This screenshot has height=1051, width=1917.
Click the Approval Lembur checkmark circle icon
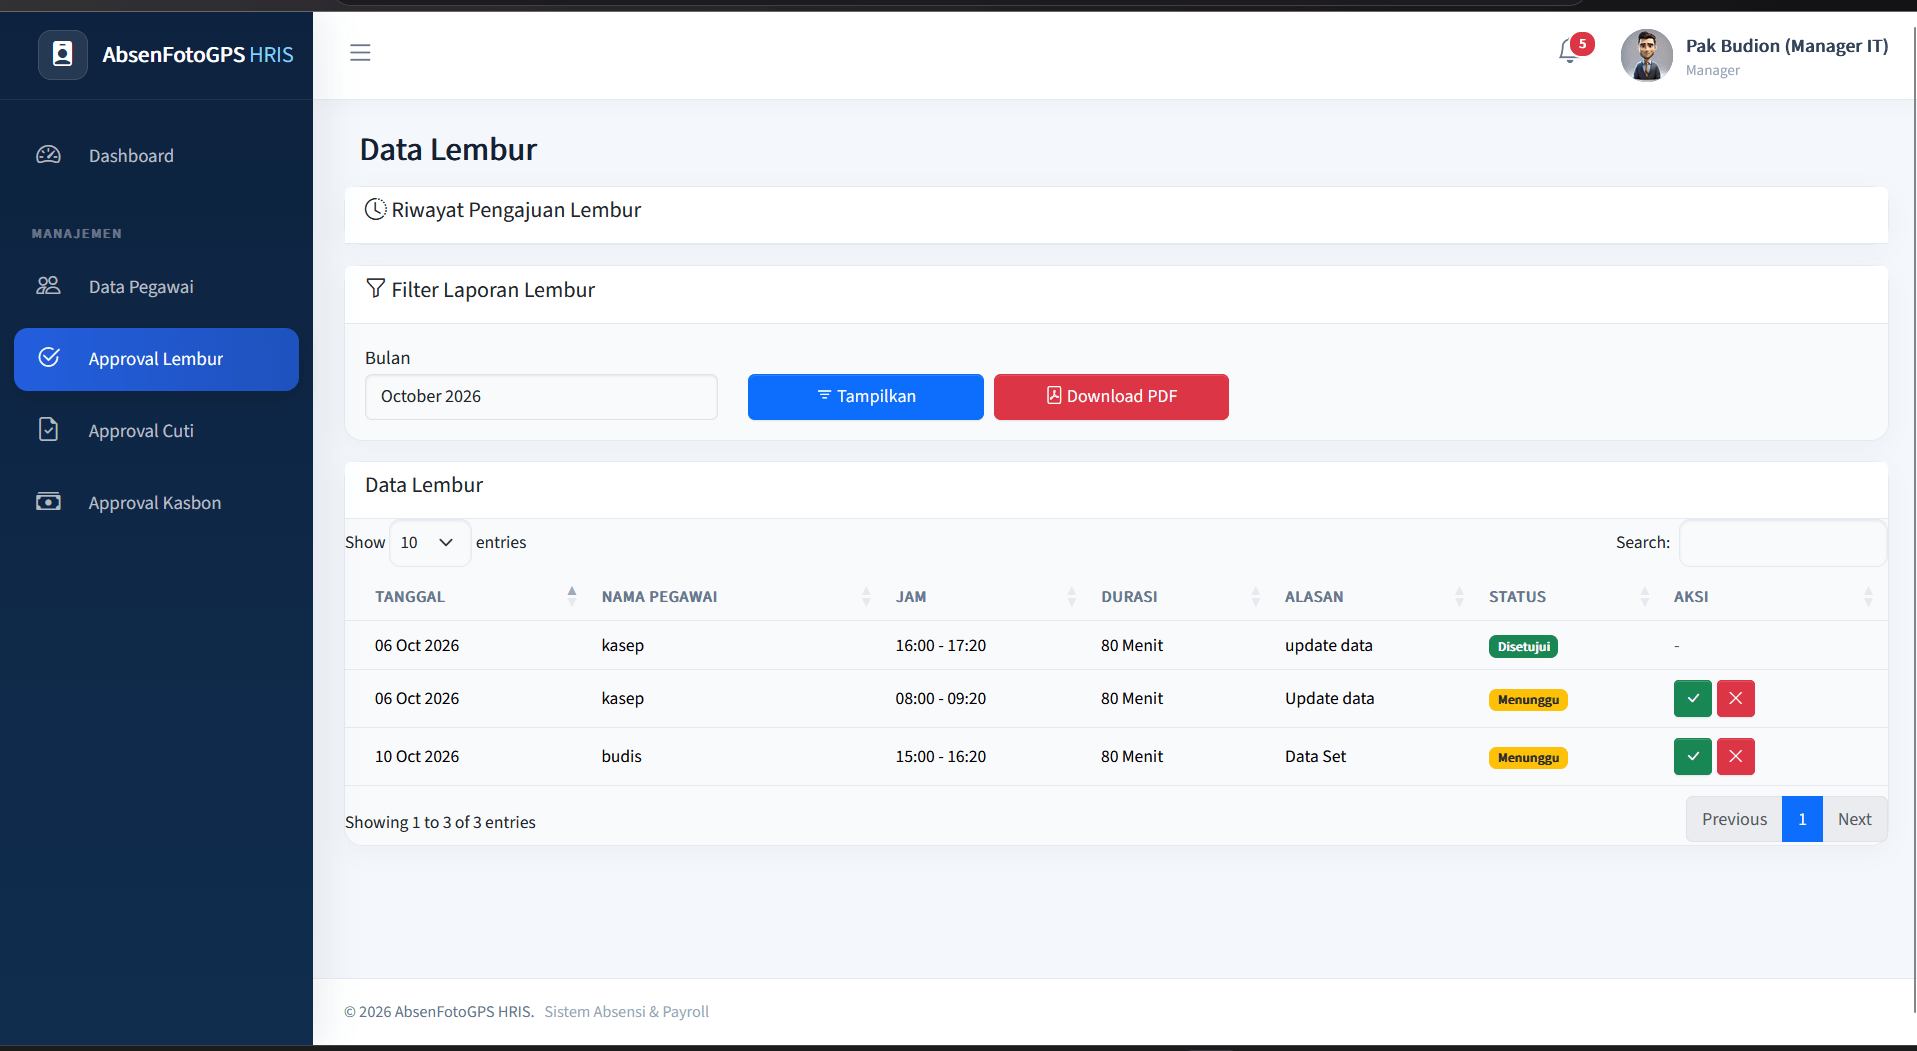tap(48, 358)
